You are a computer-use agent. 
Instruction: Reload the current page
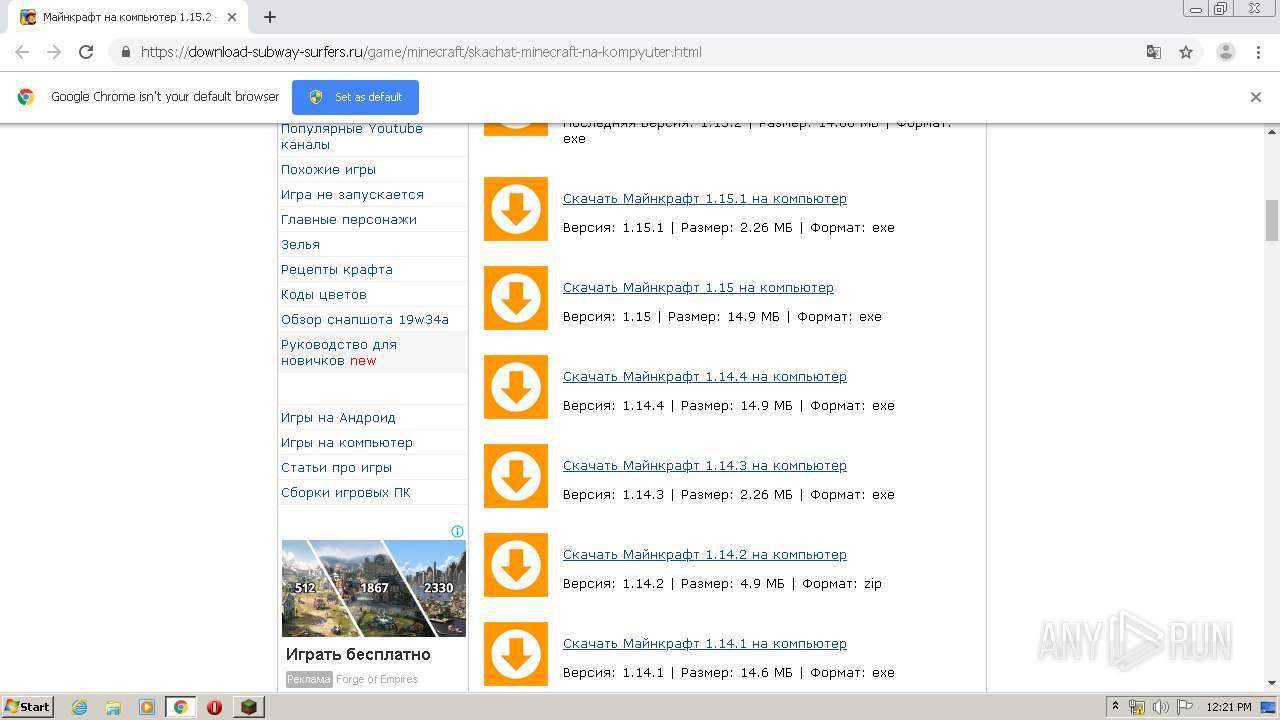pos(86,52)
